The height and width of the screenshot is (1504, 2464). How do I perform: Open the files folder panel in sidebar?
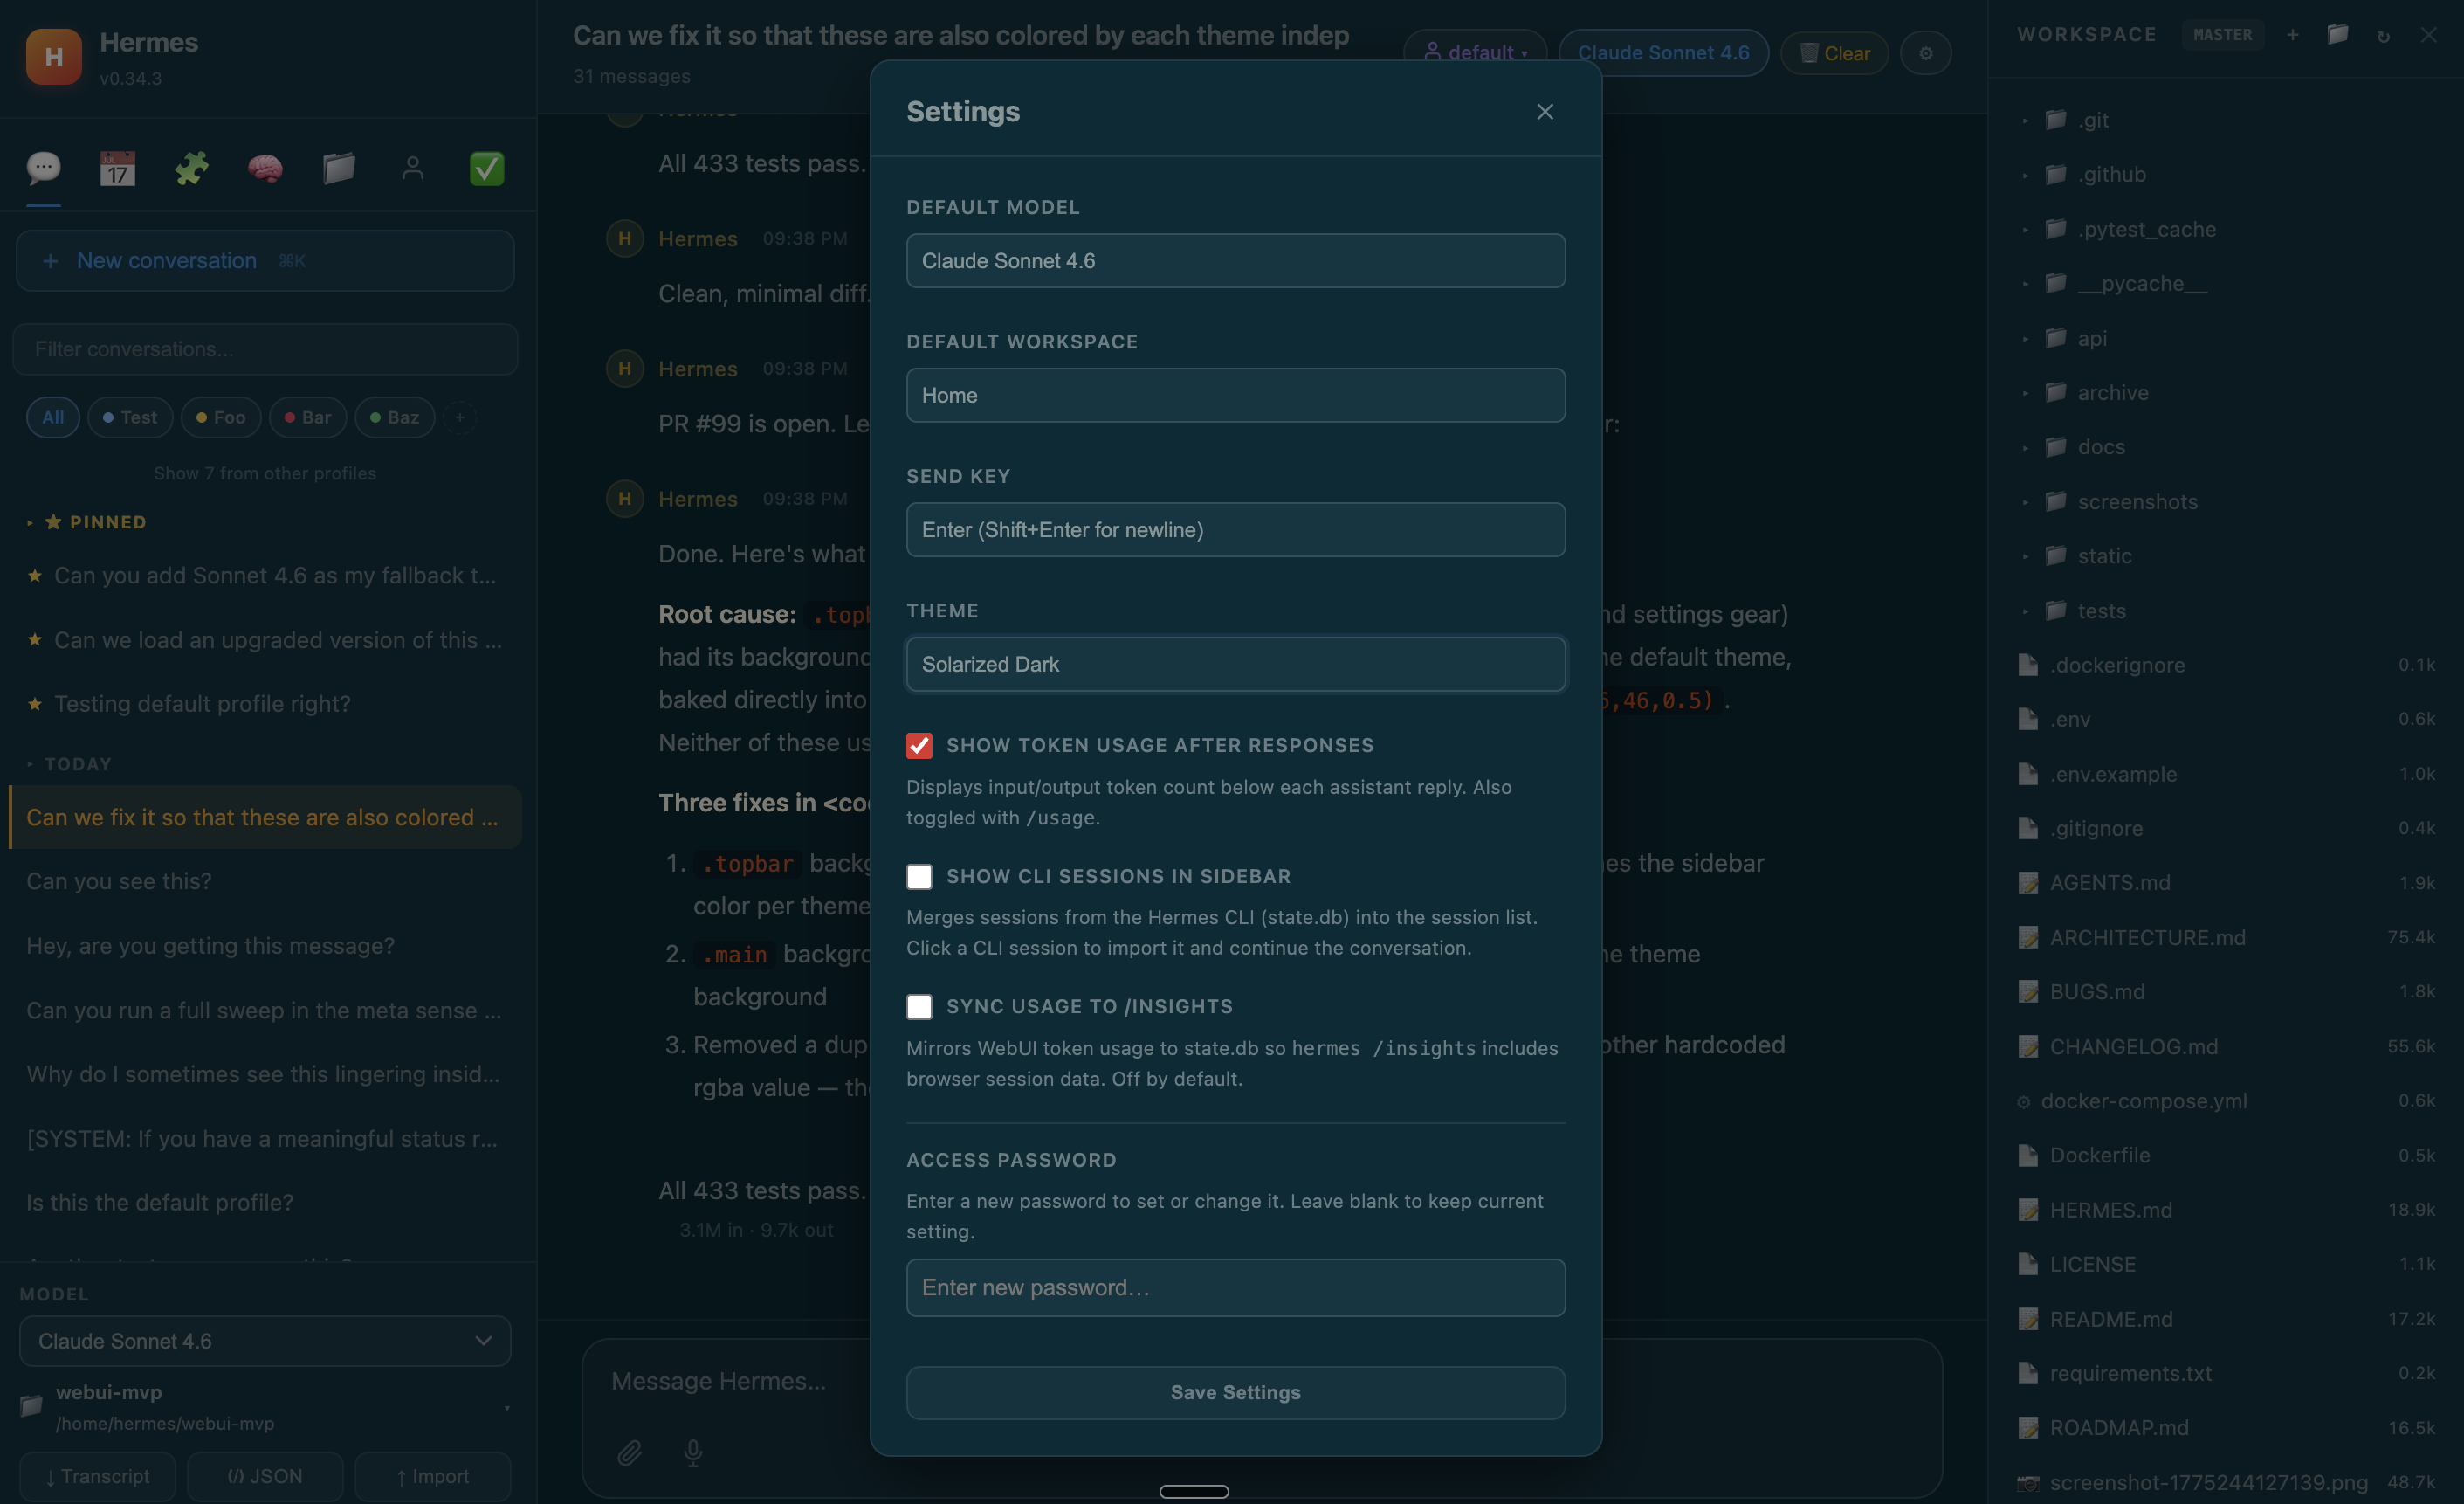click(x=339, y=168)
